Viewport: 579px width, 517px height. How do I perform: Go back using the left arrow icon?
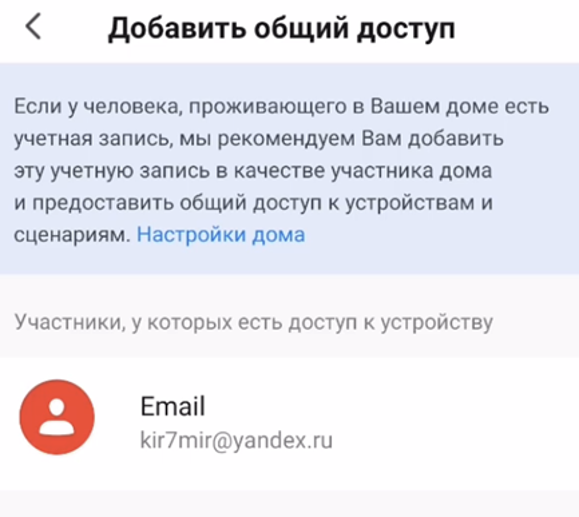[33, 26]
